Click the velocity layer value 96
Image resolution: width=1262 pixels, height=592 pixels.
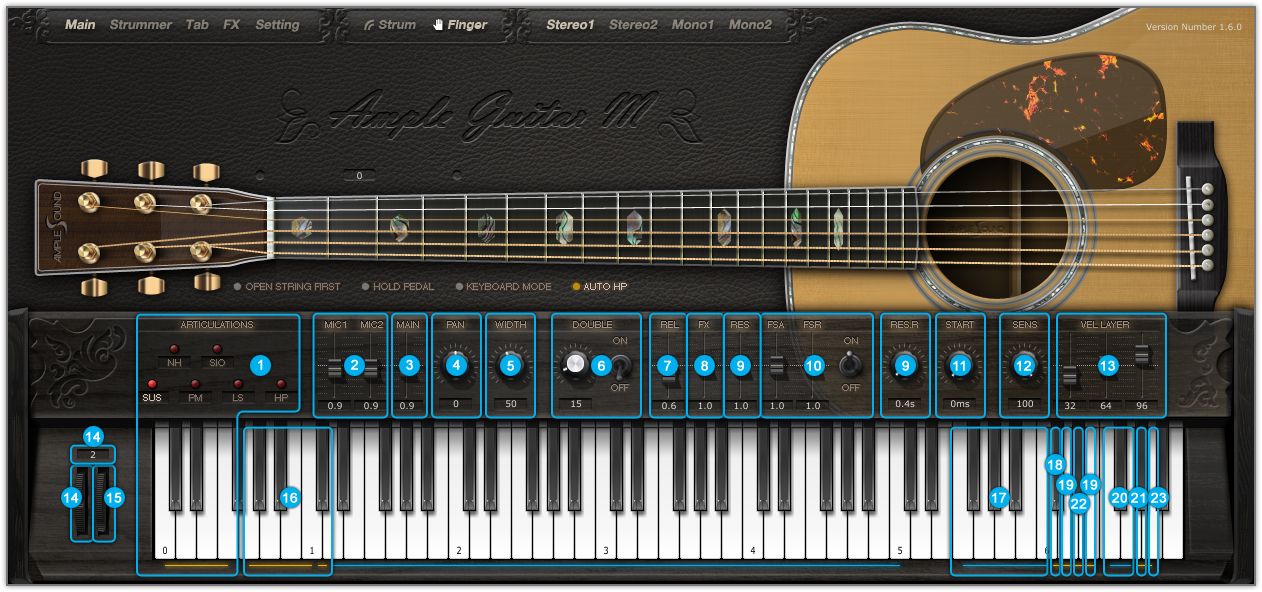1142,405
